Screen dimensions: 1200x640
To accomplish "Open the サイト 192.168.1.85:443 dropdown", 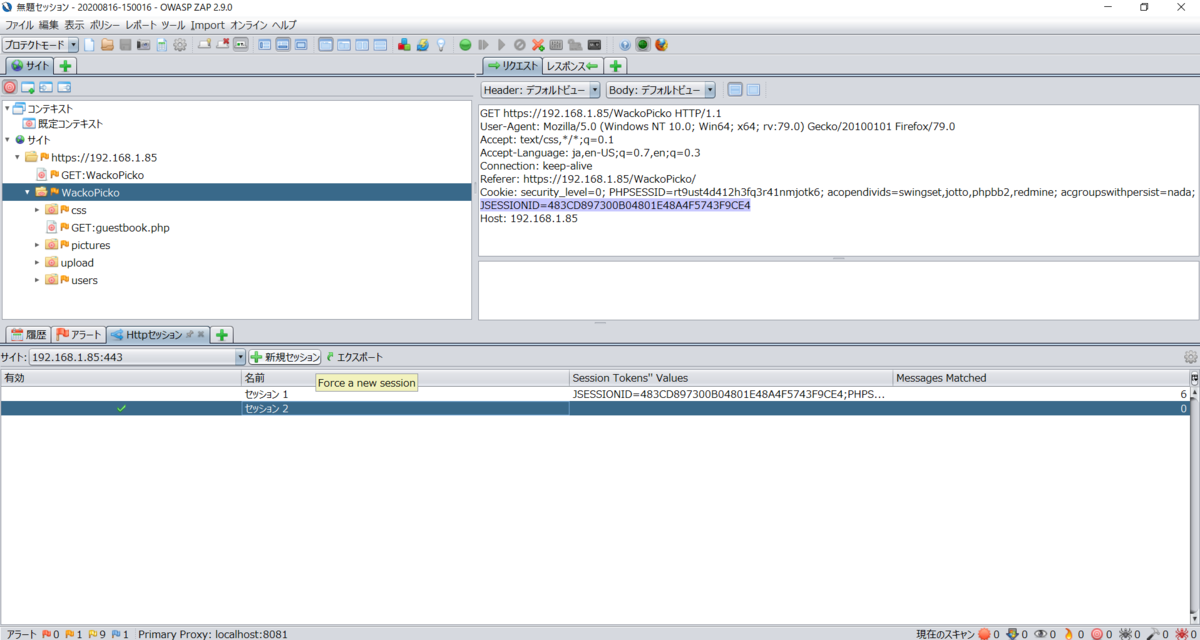I will [240, 357].
